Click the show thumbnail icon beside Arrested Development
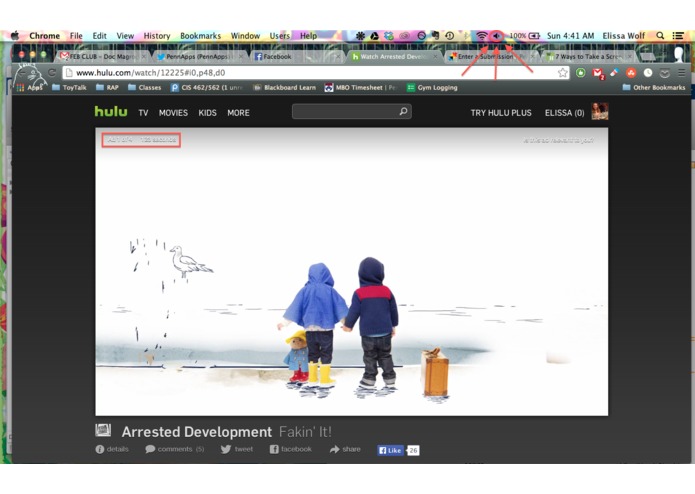The width and height of the screenshot is (695, 494). click(103, 430)
